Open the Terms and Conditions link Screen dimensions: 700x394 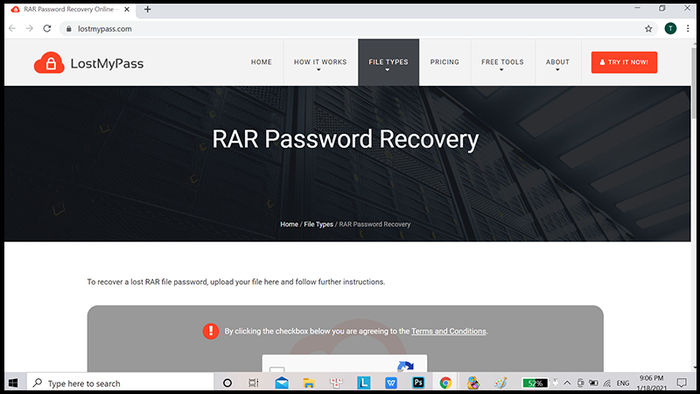(x=449, y=331)
